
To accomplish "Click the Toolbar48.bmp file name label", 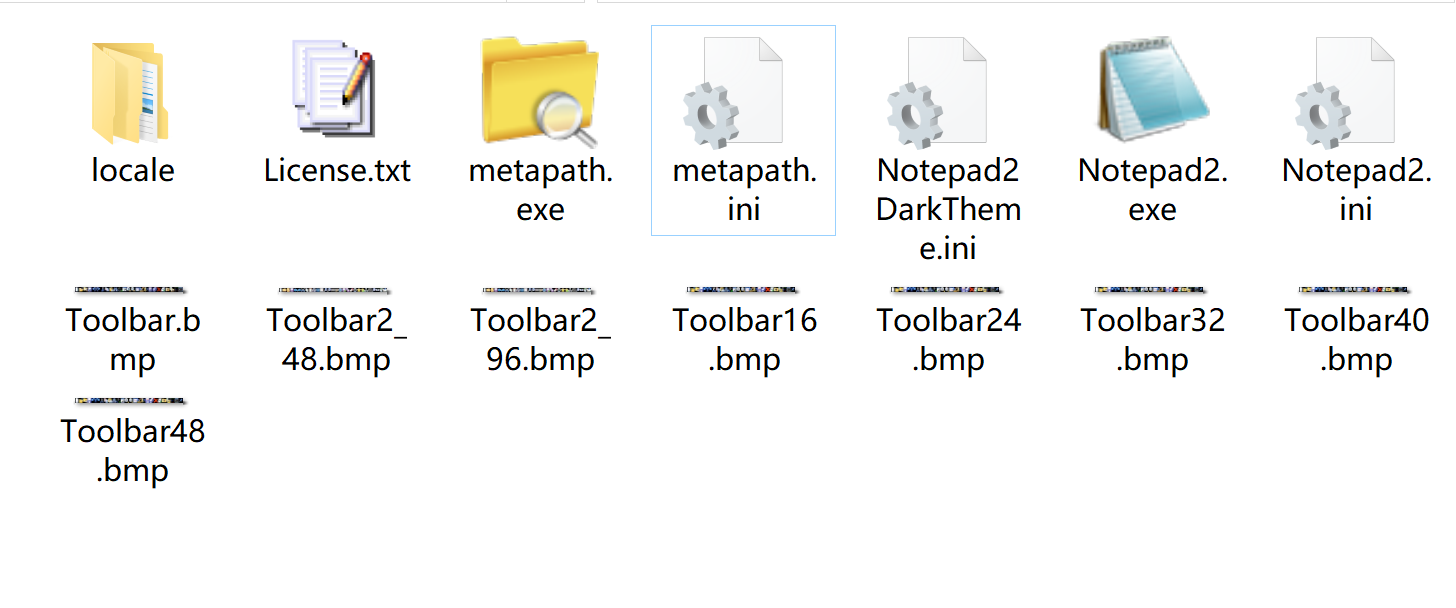I will (x=132, y=450).
